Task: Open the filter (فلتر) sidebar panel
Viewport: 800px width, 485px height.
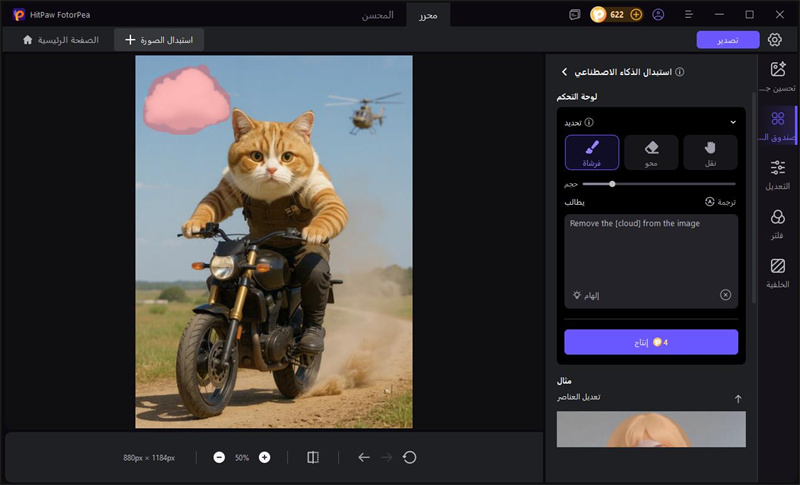Action: click(x=778, y=223)
